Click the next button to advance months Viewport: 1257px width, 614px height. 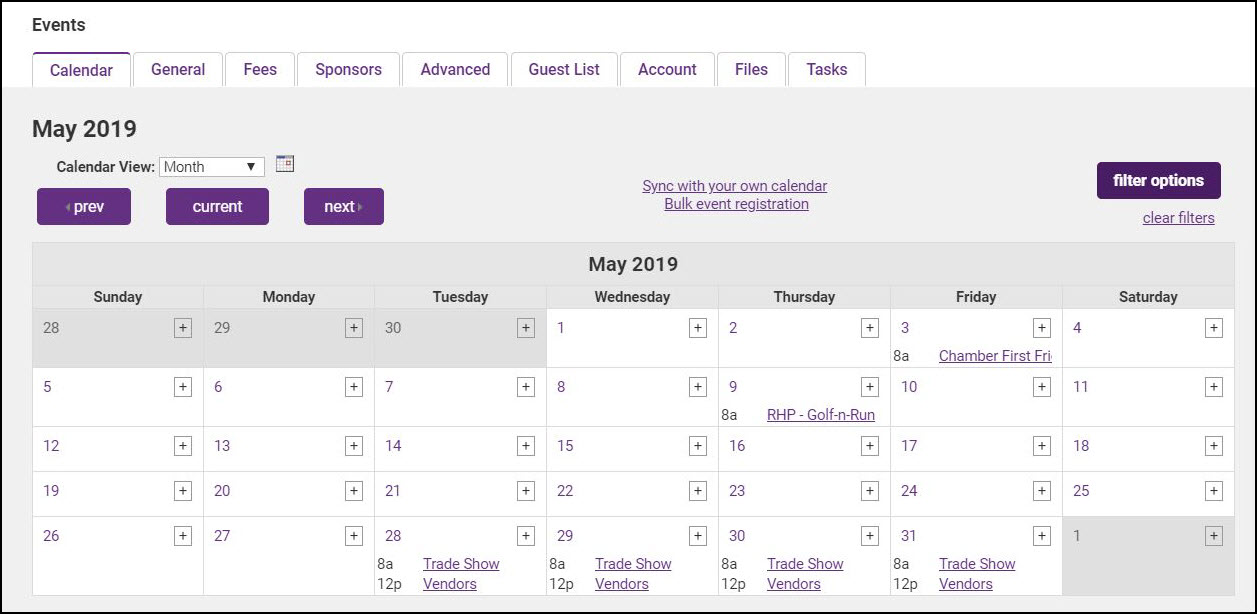tap(344, 206)
